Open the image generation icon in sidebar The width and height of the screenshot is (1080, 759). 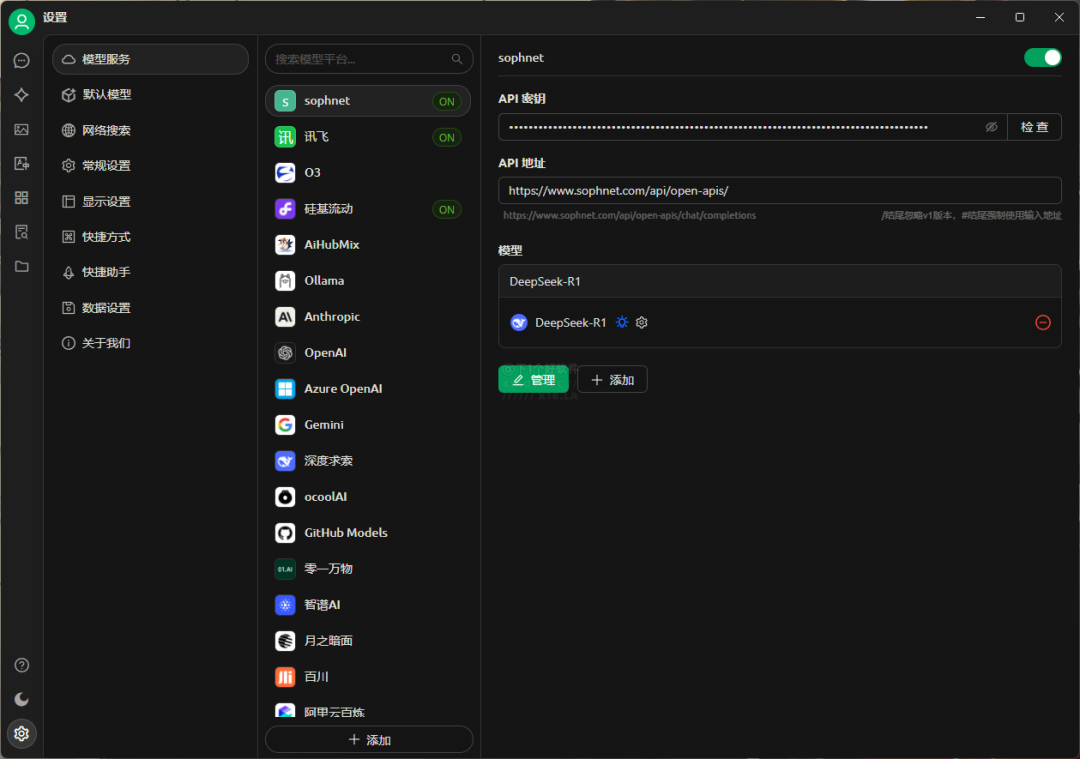pyautogui.click(x=21, y=129)
